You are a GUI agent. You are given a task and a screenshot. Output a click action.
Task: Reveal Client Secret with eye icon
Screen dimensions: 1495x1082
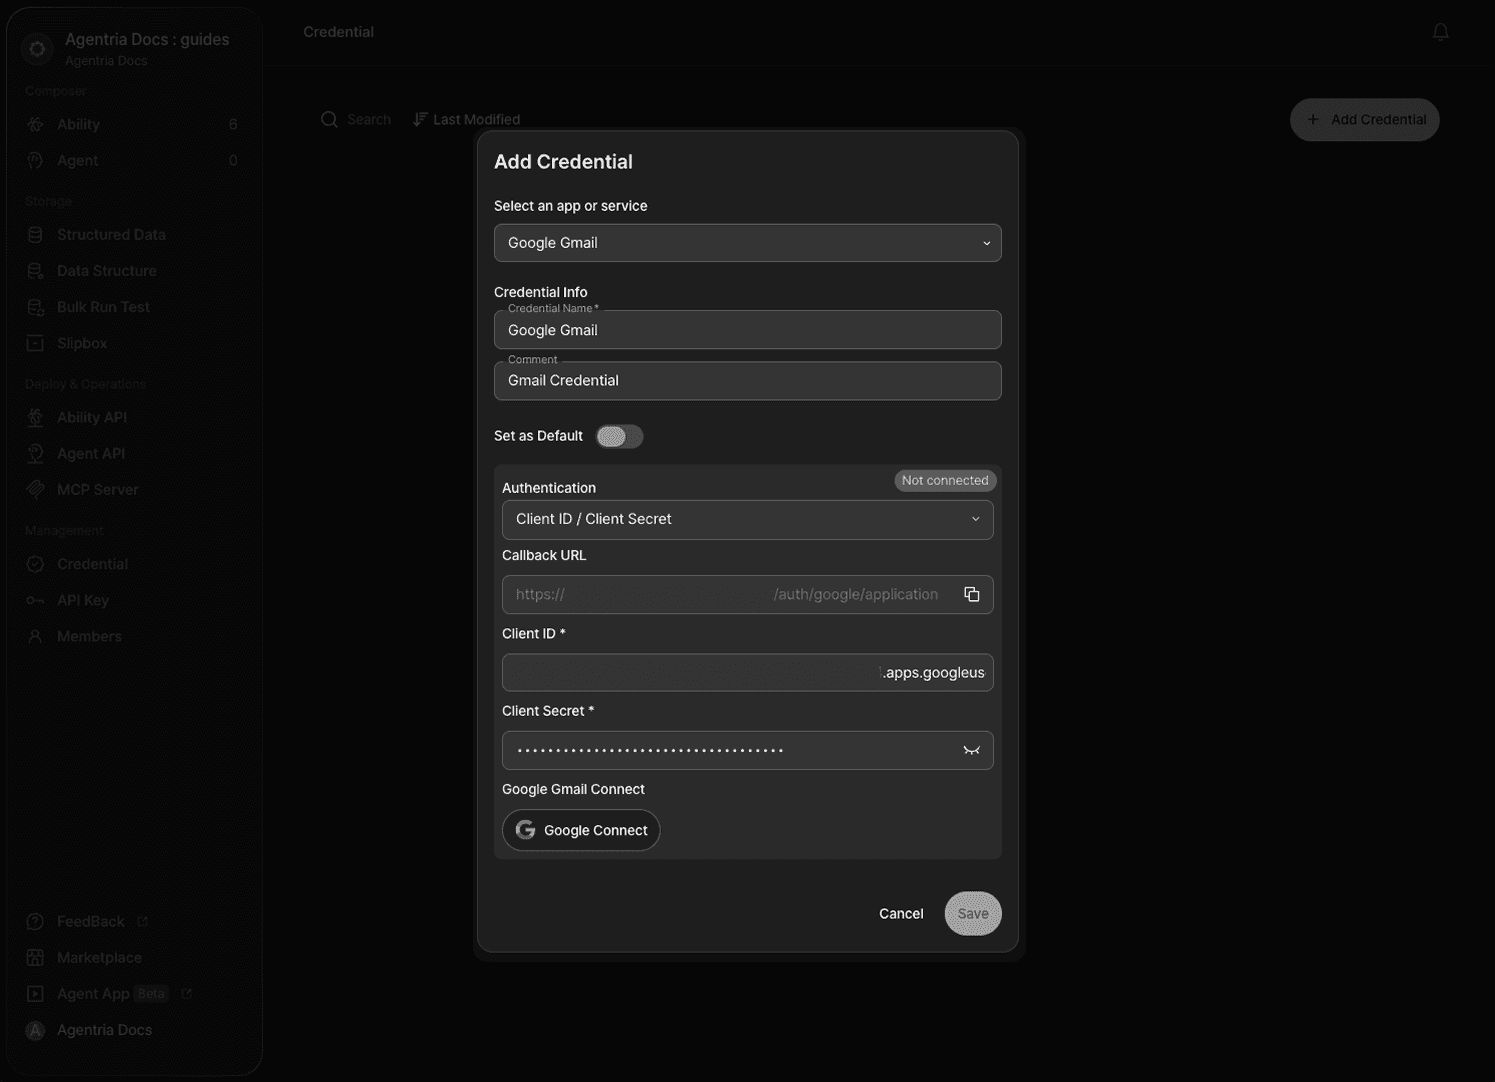tap(971, 750)
